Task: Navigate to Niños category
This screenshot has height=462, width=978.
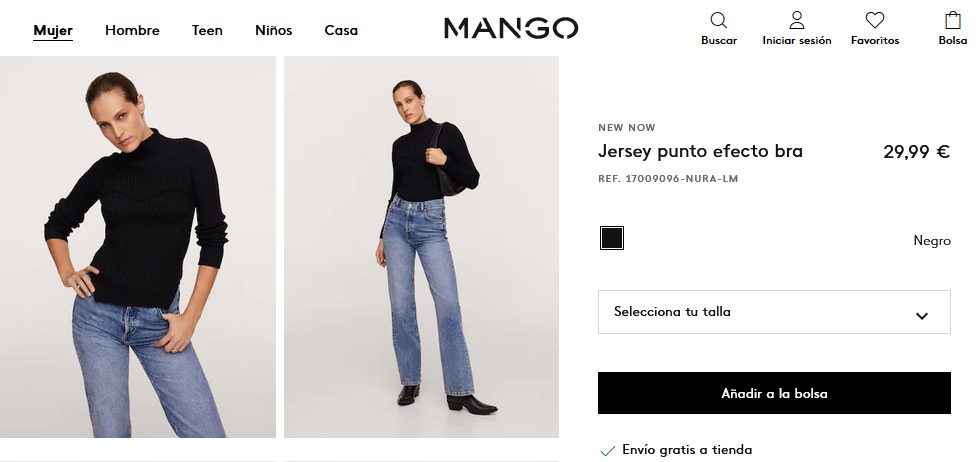Action: [274, 30]
